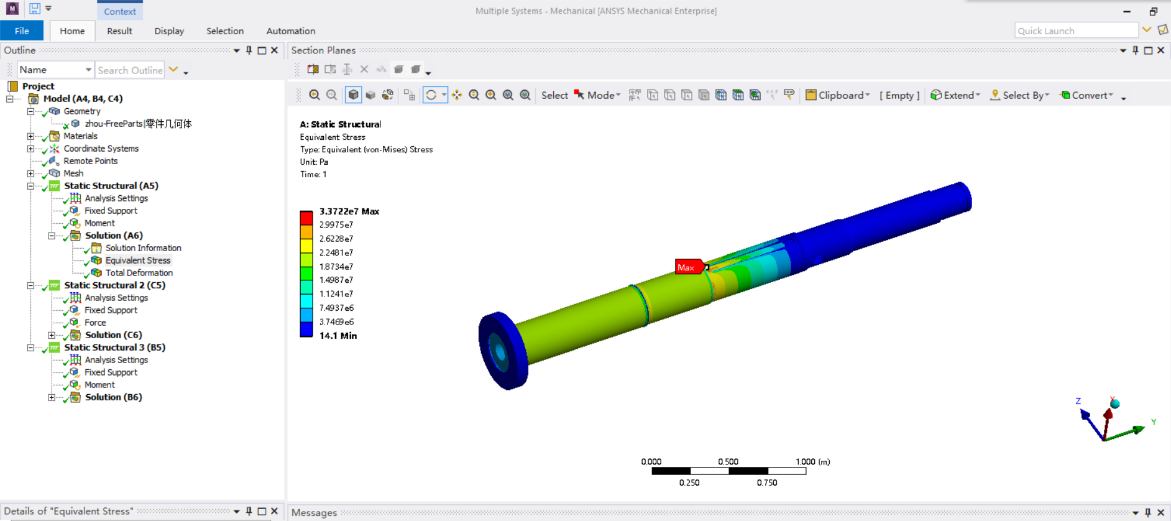
Task: Select Total Deformation result
Action: click(x=139, y=272)
